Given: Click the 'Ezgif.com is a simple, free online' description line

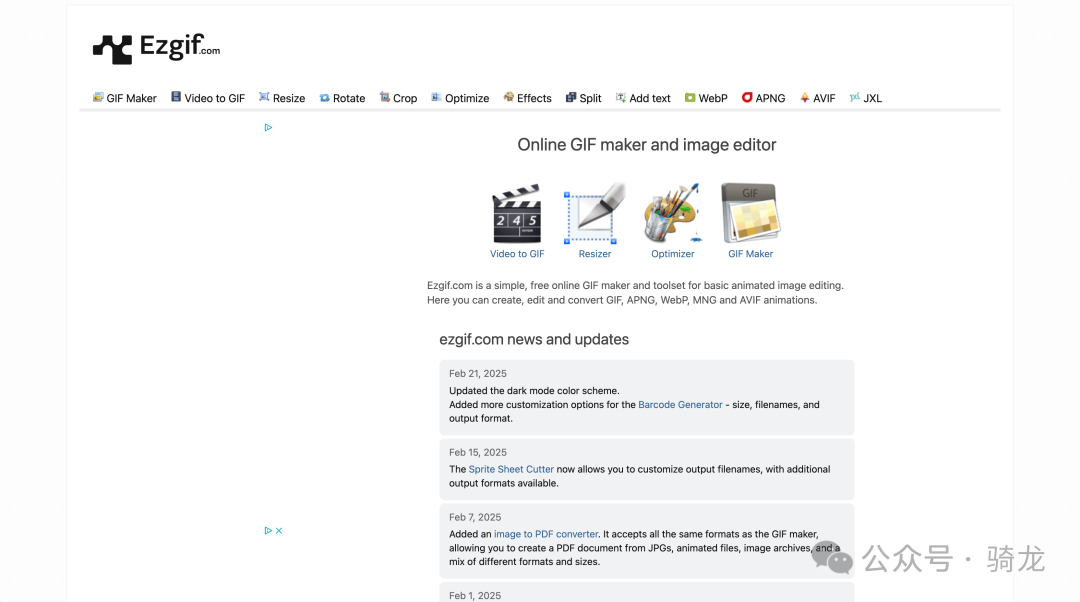Looking at the screenshot, I should pyautogui.click(x=635, y=285).
